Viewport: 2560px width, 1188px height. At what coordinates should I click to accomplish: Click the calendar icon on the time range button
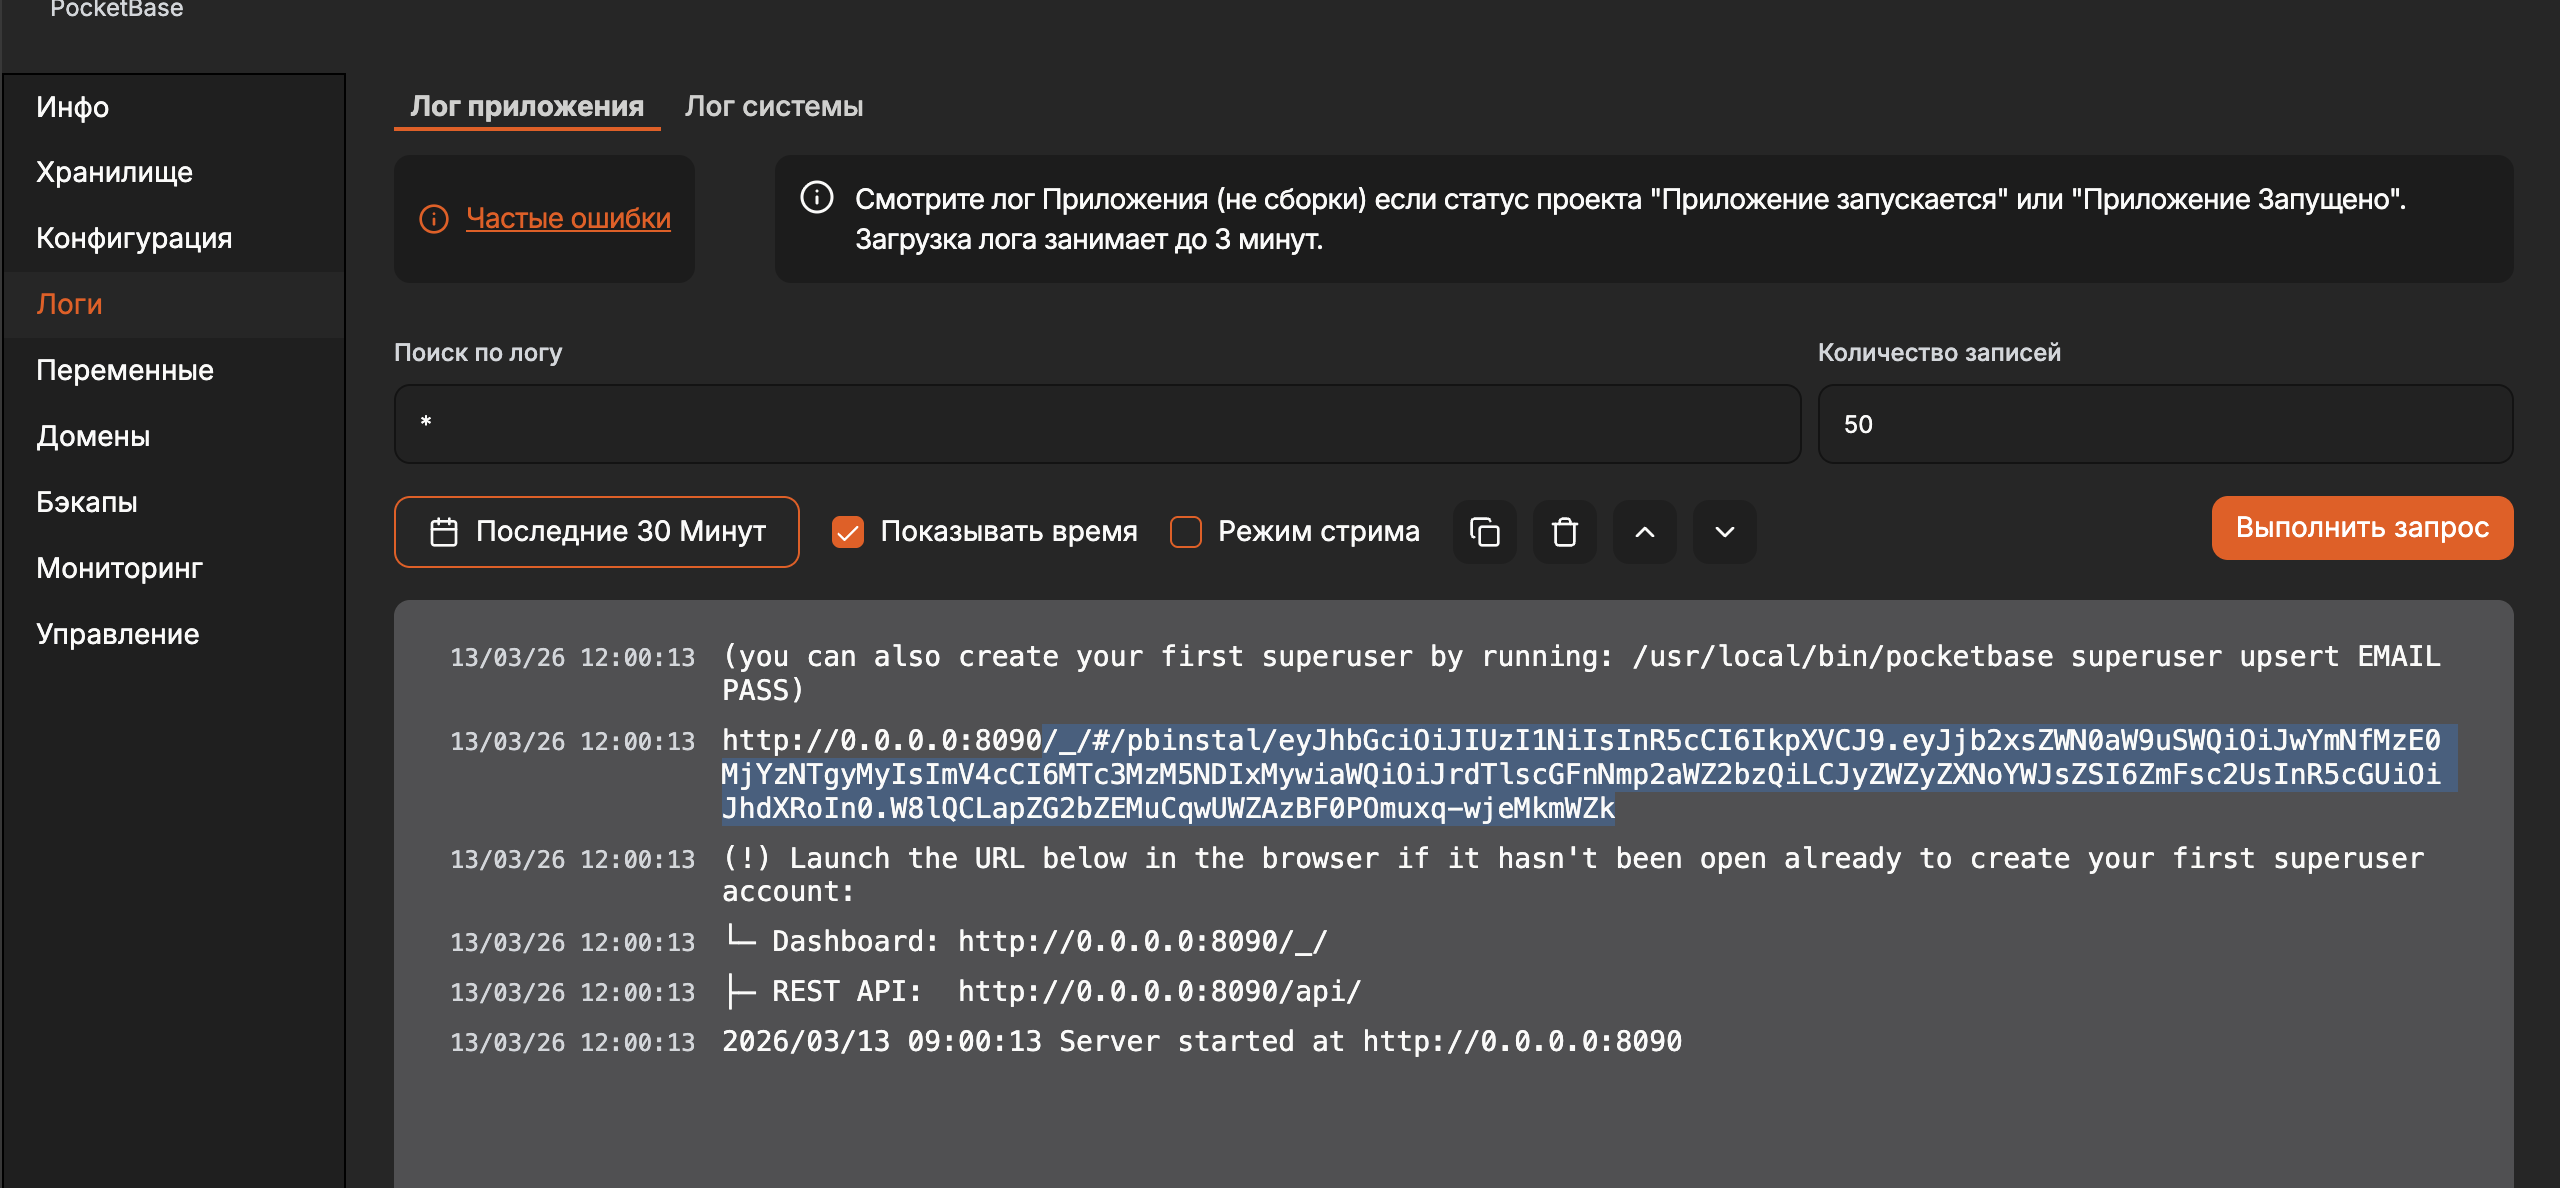tap(443, 531)
